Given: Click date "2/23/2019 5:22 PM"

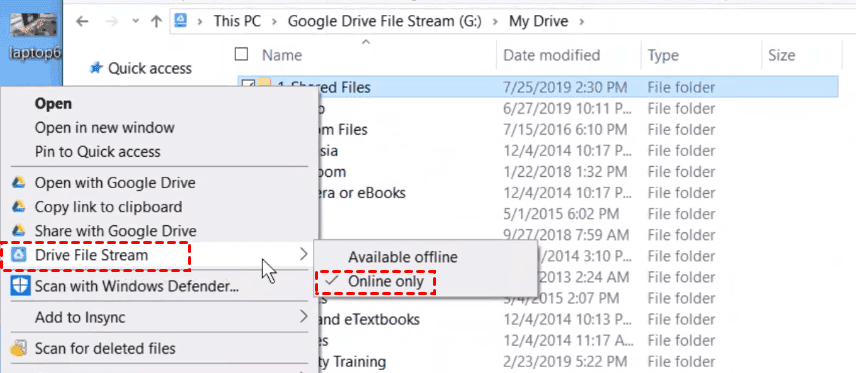Looking at the screenshot, I should [564, 362].
